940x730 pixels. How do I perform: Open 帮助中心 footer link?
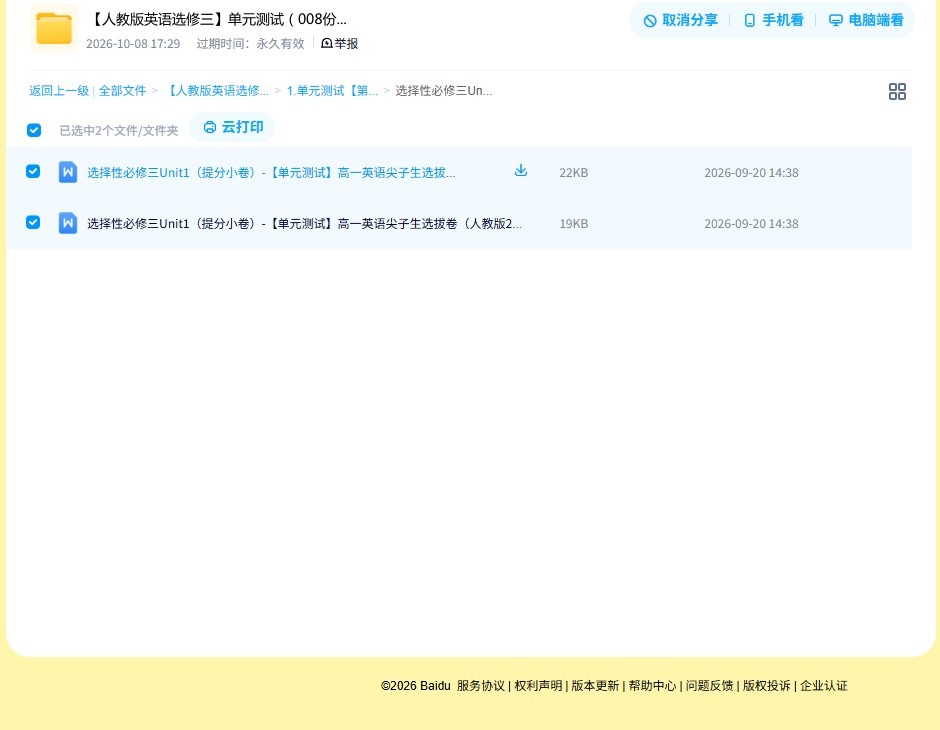tap(652, 686)
